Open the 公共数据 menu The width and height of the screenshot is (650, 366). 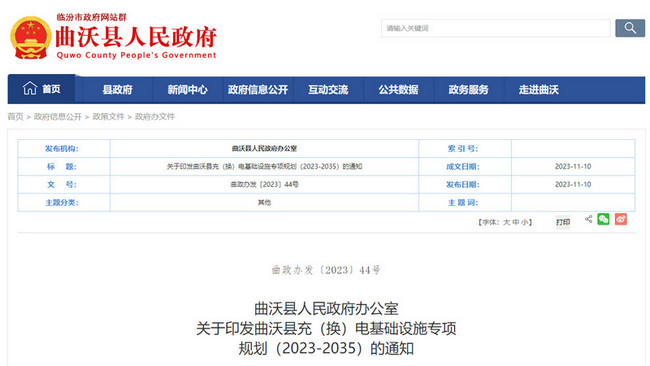click(398, 90)
